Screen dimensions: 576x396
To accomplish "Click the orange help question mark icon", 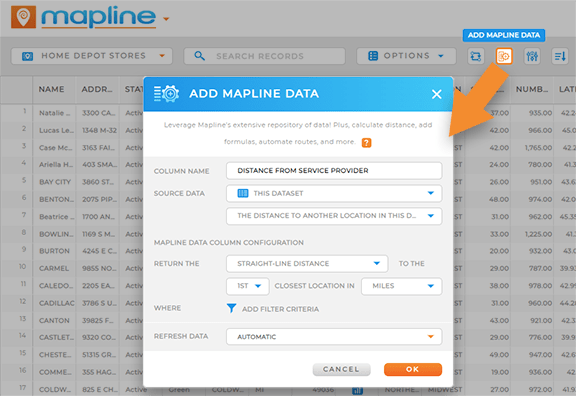I will tap(366, 143).
